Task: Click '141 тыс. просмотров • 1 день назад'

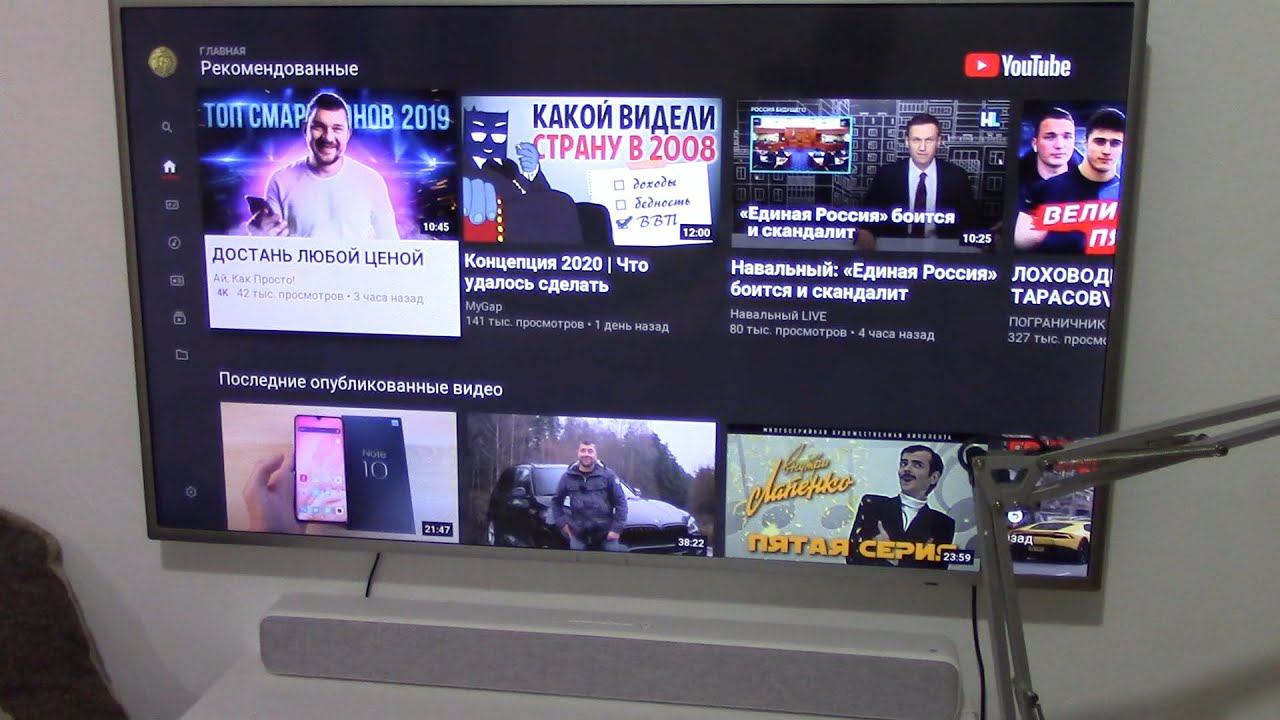Action: click(567, 324)
